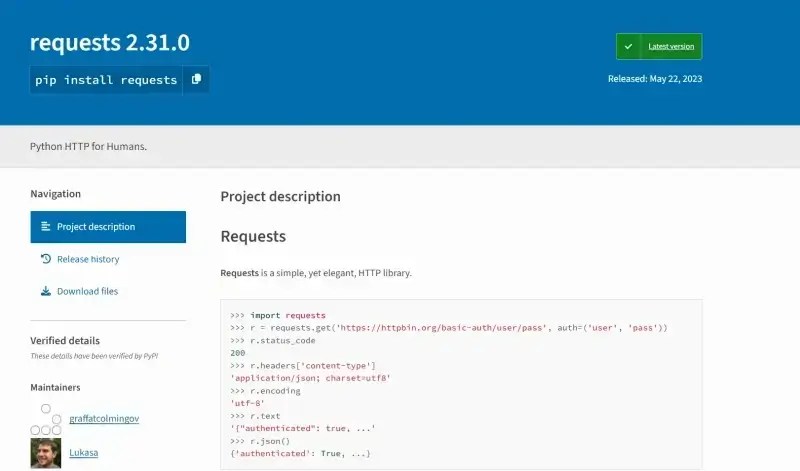The image size is (800, 471).
Task: Open maintainer Lukasa profile link
Action: [84, 453]
